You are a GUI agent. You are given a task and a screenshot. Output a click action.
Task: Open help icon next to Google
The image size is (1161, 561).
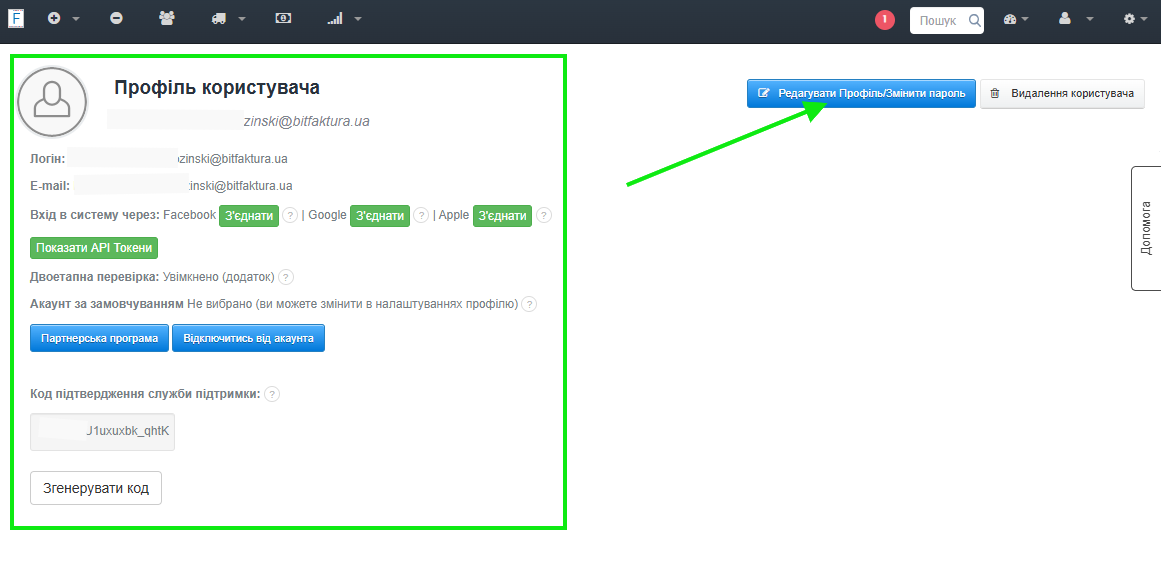(421, 215)
